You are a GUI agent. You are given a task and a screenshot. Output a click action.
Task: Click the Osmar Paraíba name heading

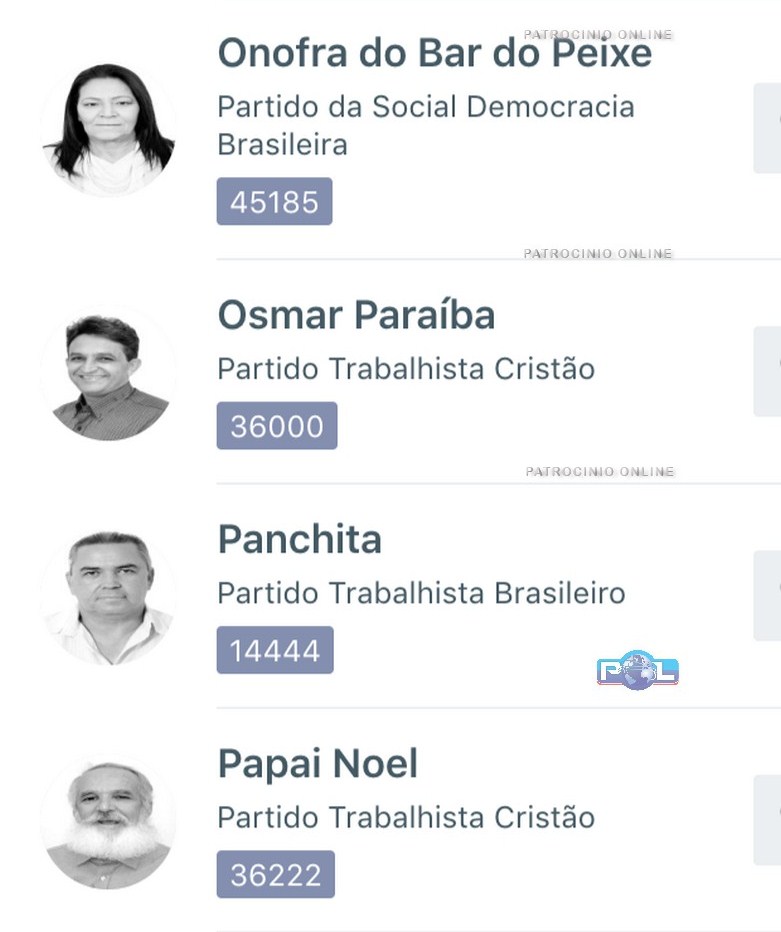[x=356, y=315]
